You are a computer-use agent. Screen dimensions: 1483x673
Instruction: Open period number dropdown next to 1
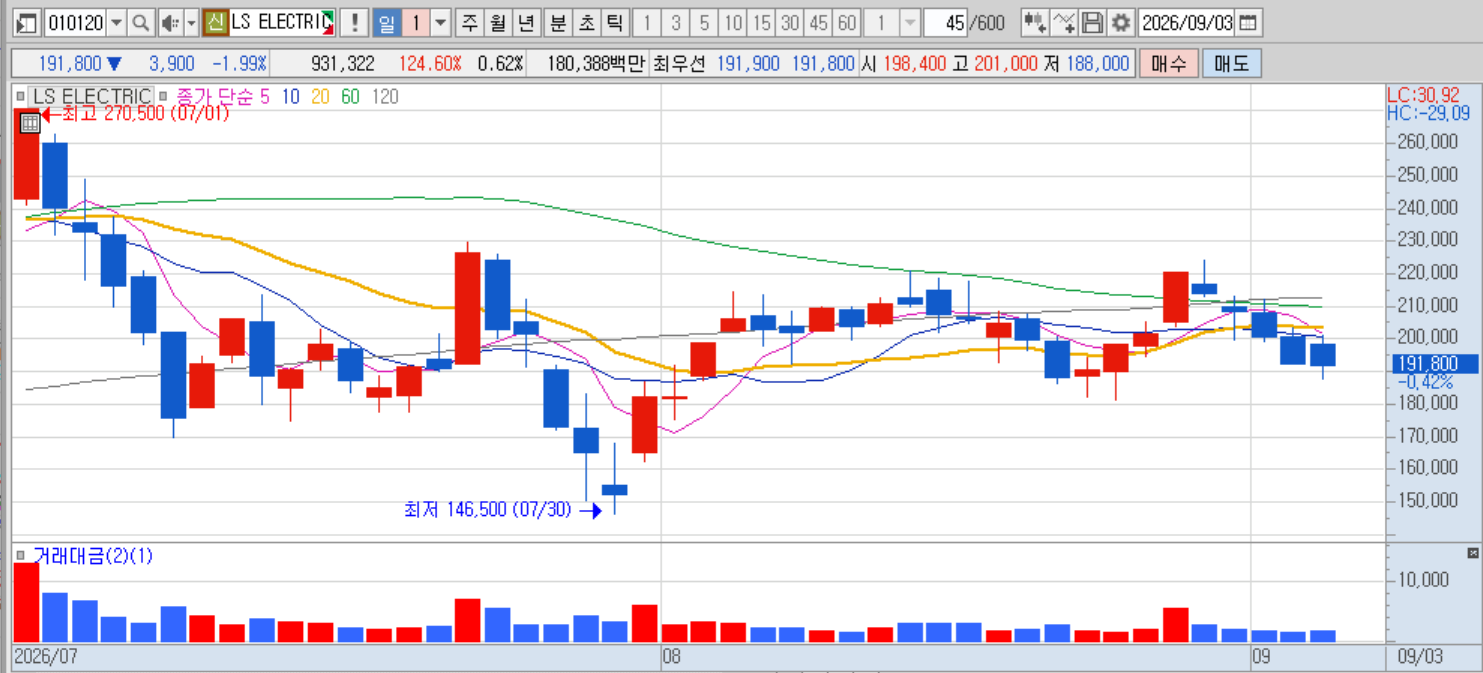pos(440,22)
